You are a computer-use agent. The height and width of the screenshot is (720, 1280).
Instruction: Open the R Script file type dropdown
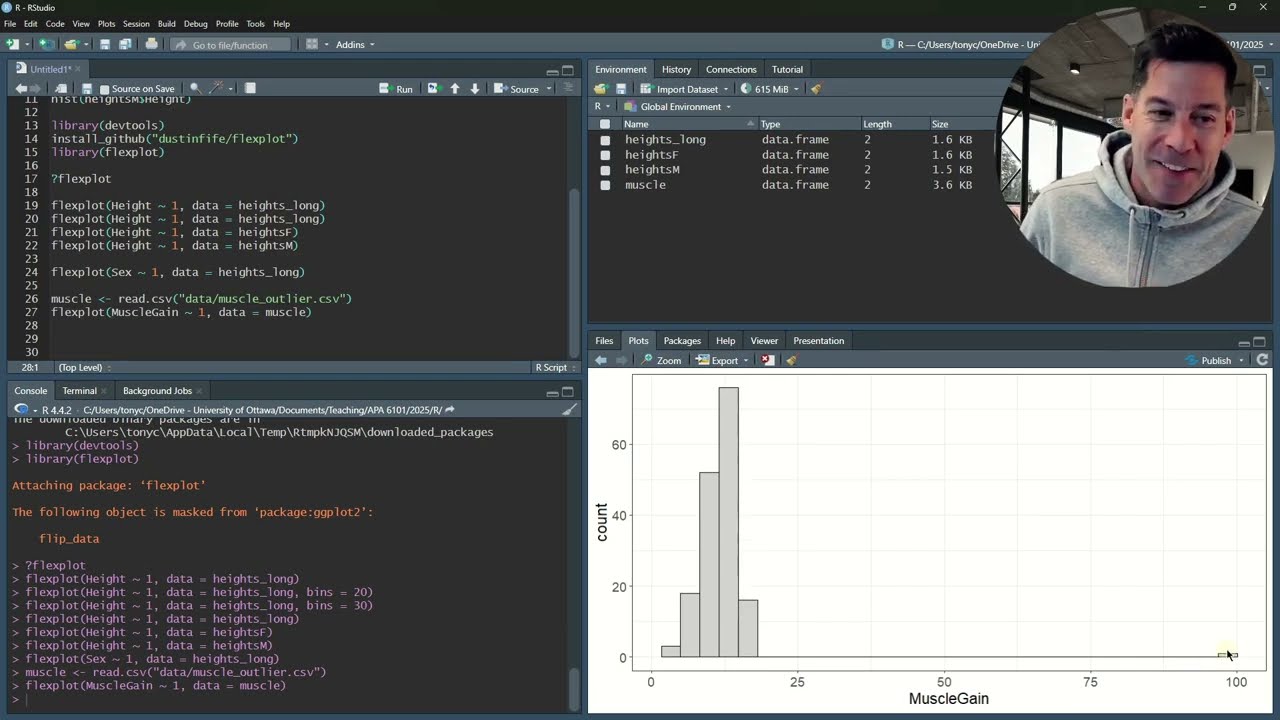(555, 367)
